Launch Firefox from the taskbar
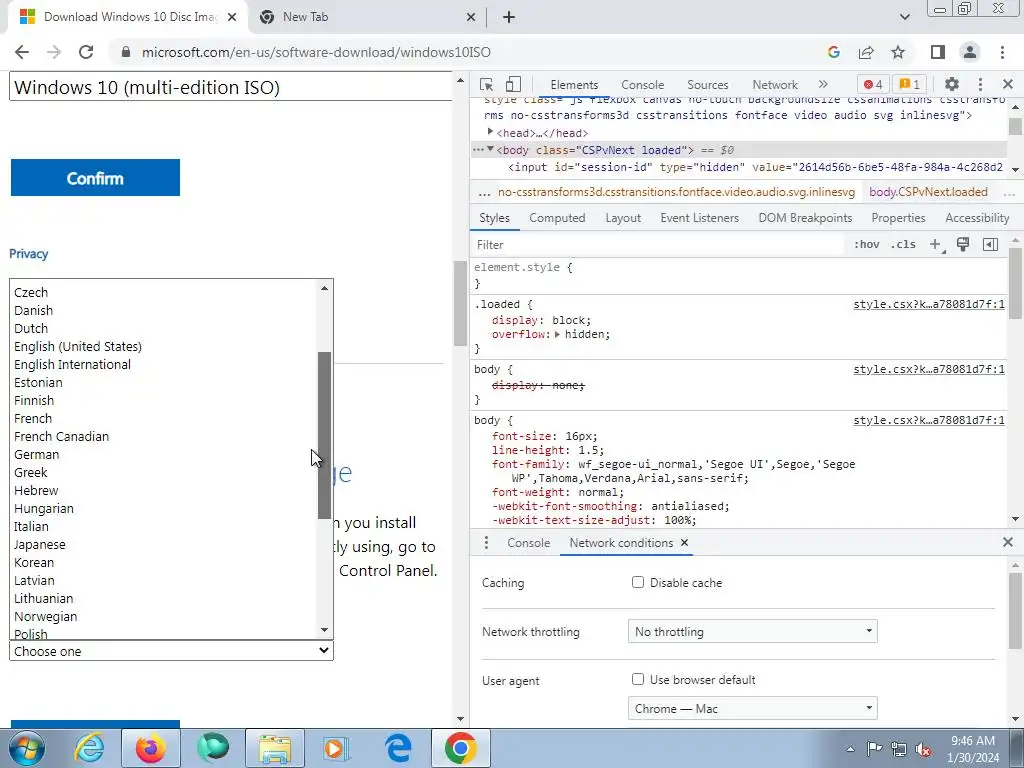The width and height of the screenshot is (1024, 768). point(150,748)
